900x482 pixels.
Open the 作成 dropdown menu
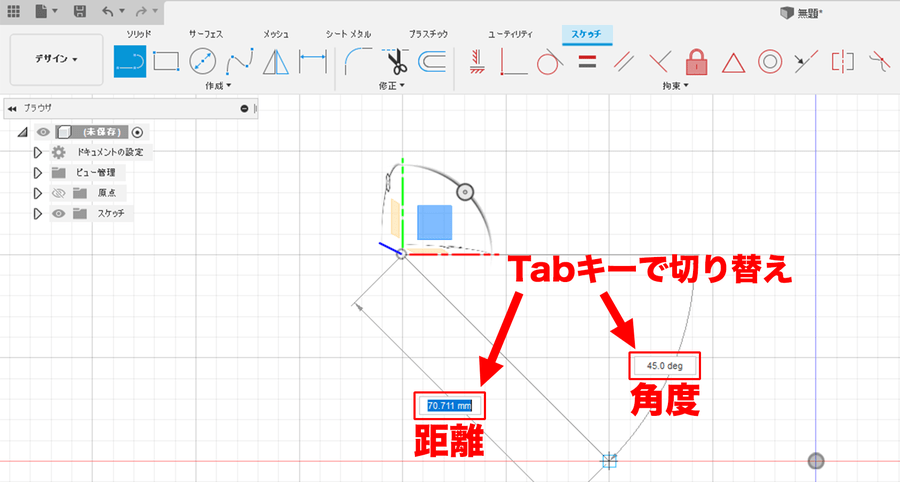point(218,85)
